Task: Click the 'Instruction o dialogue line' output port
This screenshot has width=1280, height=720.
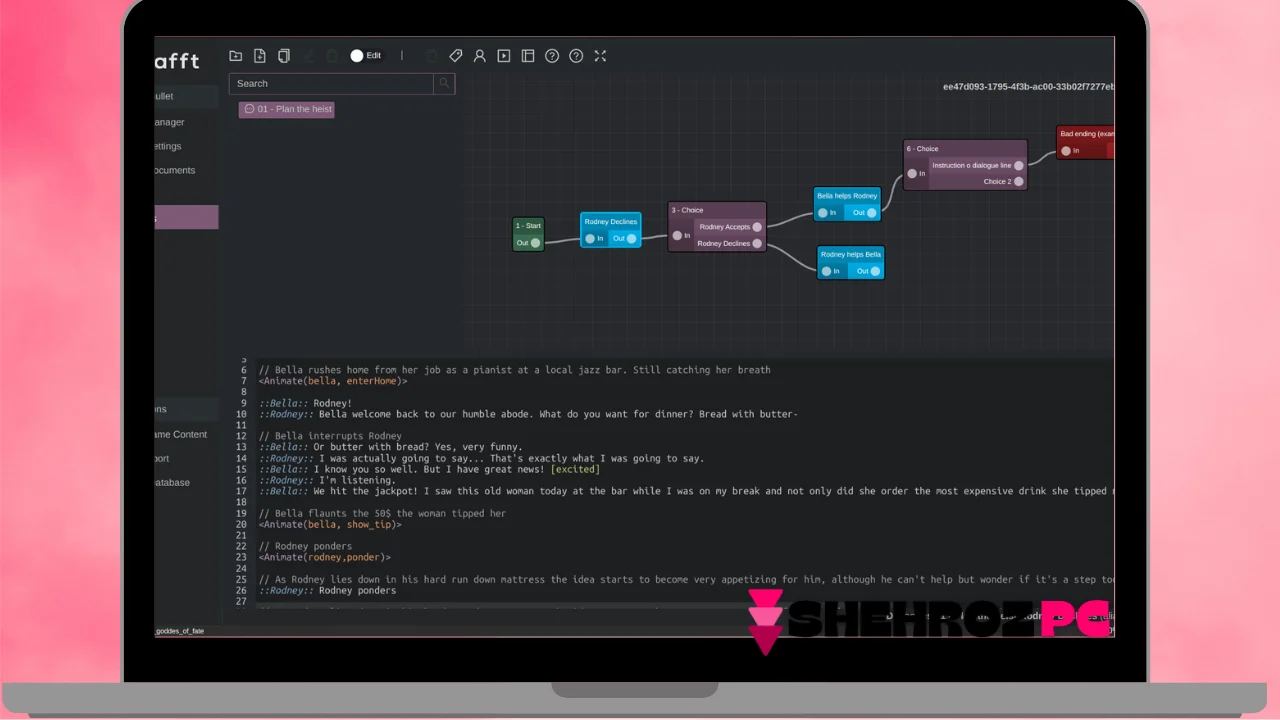Action: click(1019, 166)
